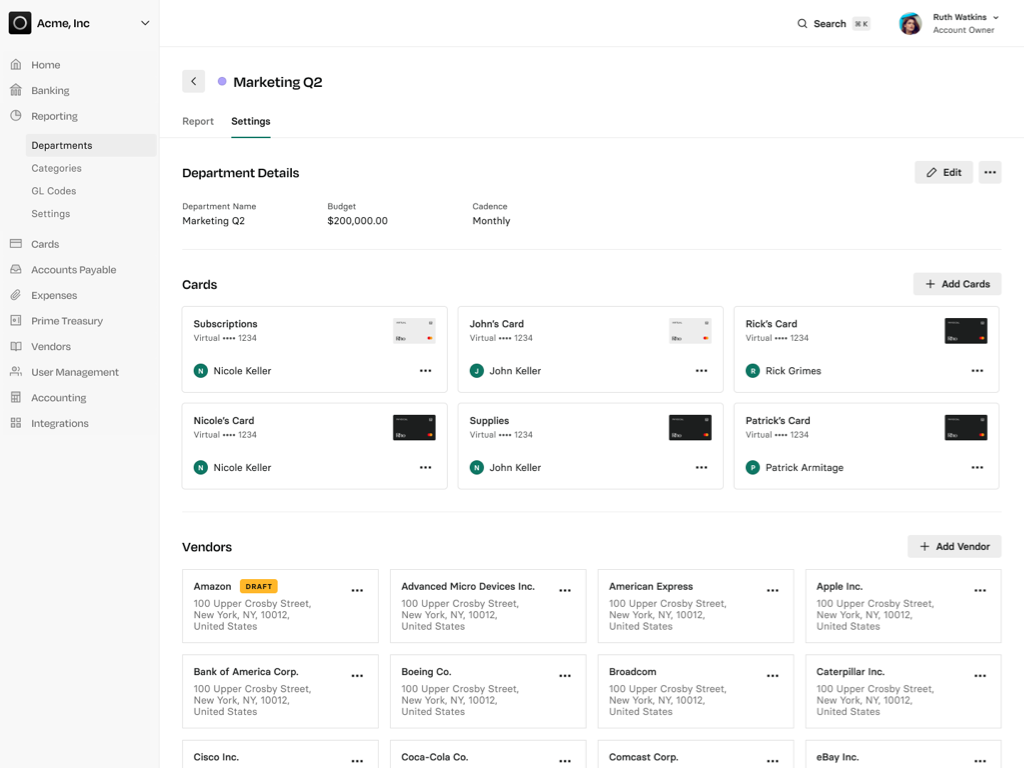The height and width of the screenshot is (768, 1024).
Task: Click the Integrations grid icon
Action: 16,423
